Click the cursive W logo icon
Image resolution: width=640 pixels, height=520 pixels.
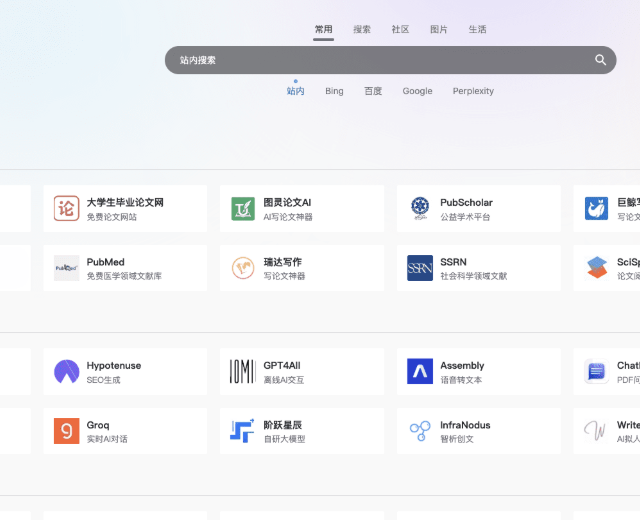[595, 431]
